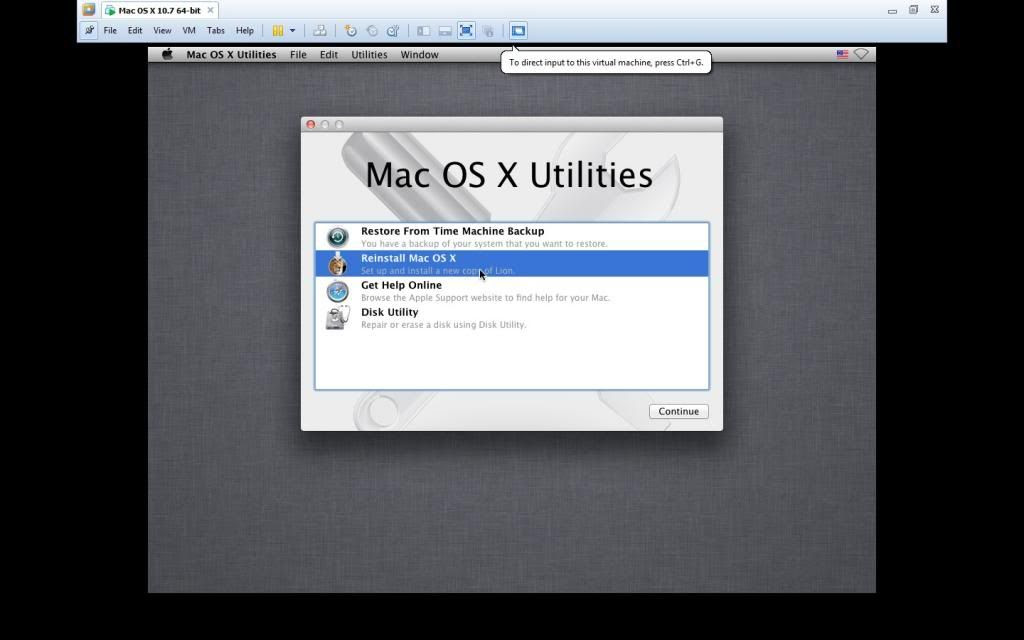The height and width of the screenshot is (640, 1024).
Task: Open VMware File menu
Action: click(110, 31)
